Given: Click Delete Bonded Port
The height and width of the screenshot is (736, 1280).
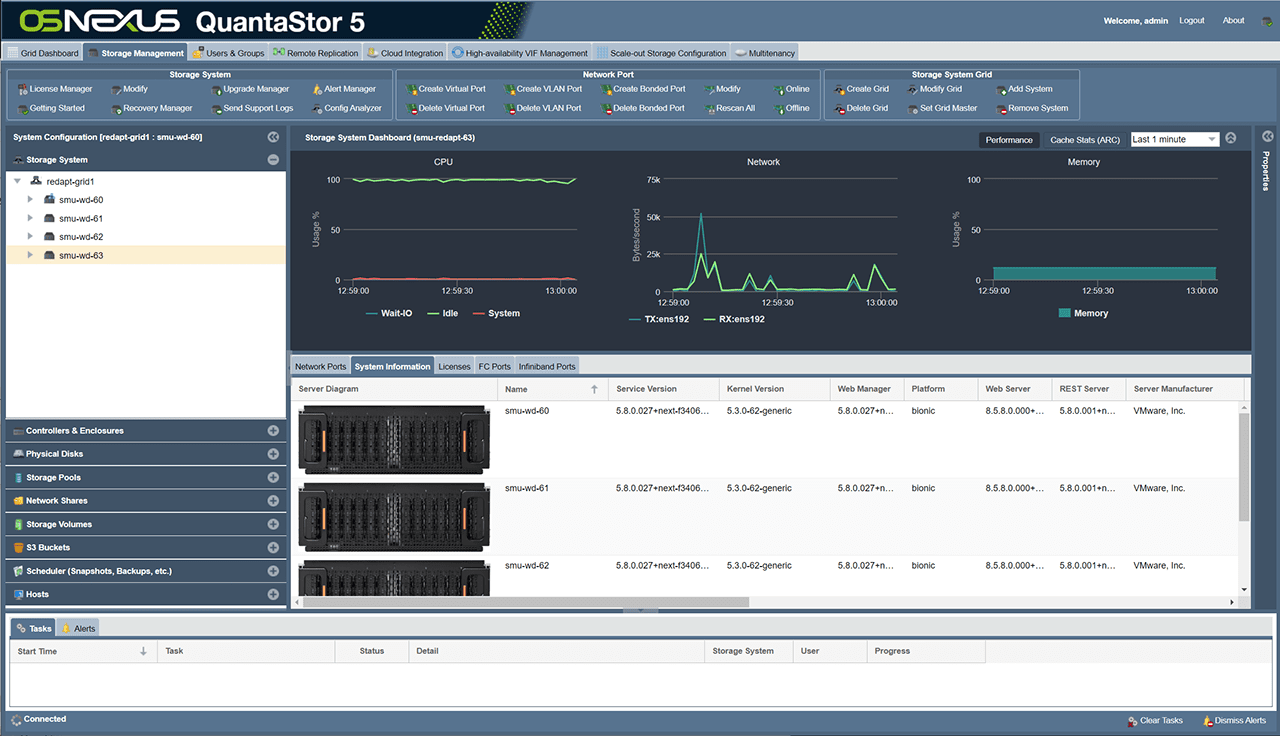Looking at the screenshot, I should click(643, 108).
